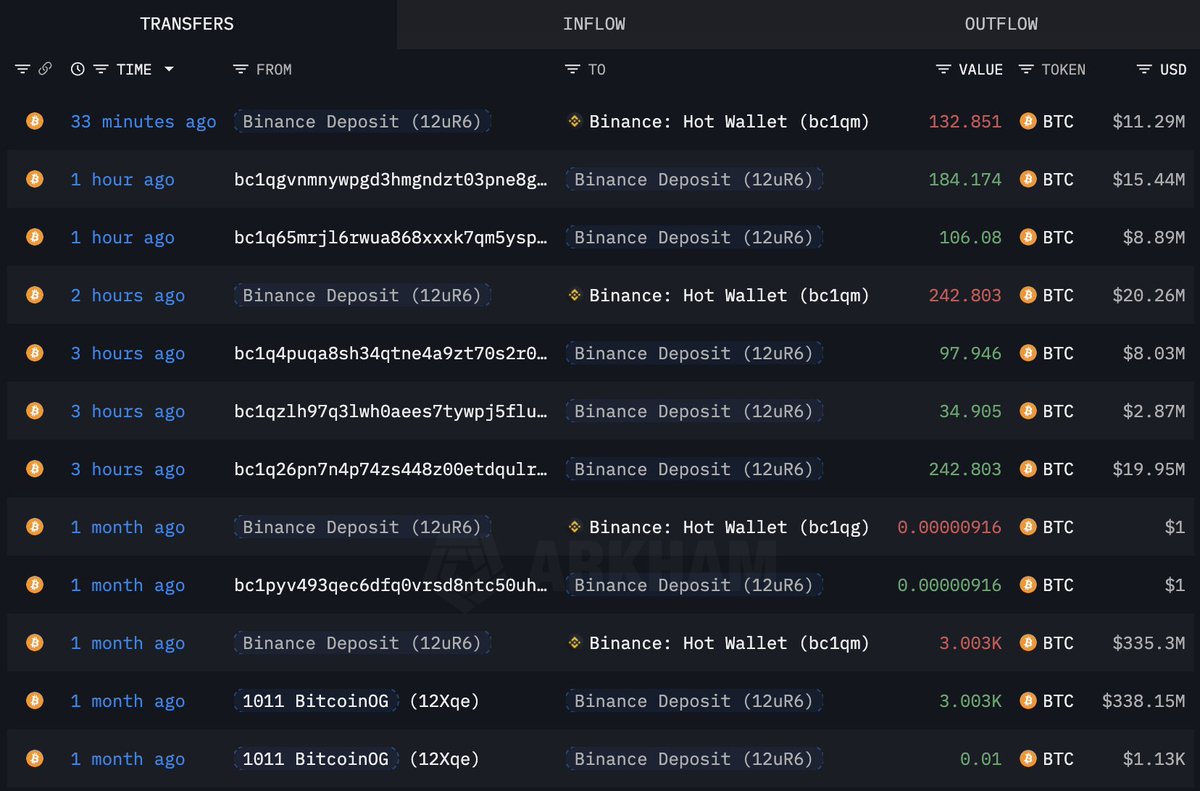Click the $20.26M USD amount

(1149, 295)
